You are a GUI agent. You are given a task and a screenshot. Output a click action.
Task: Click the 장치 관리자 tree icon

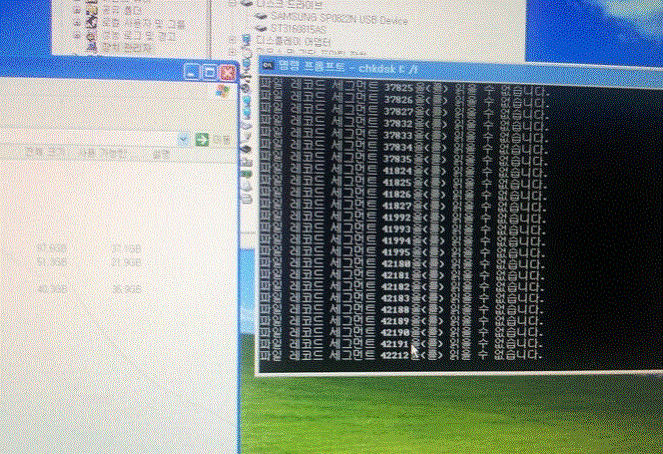(92, 47)
